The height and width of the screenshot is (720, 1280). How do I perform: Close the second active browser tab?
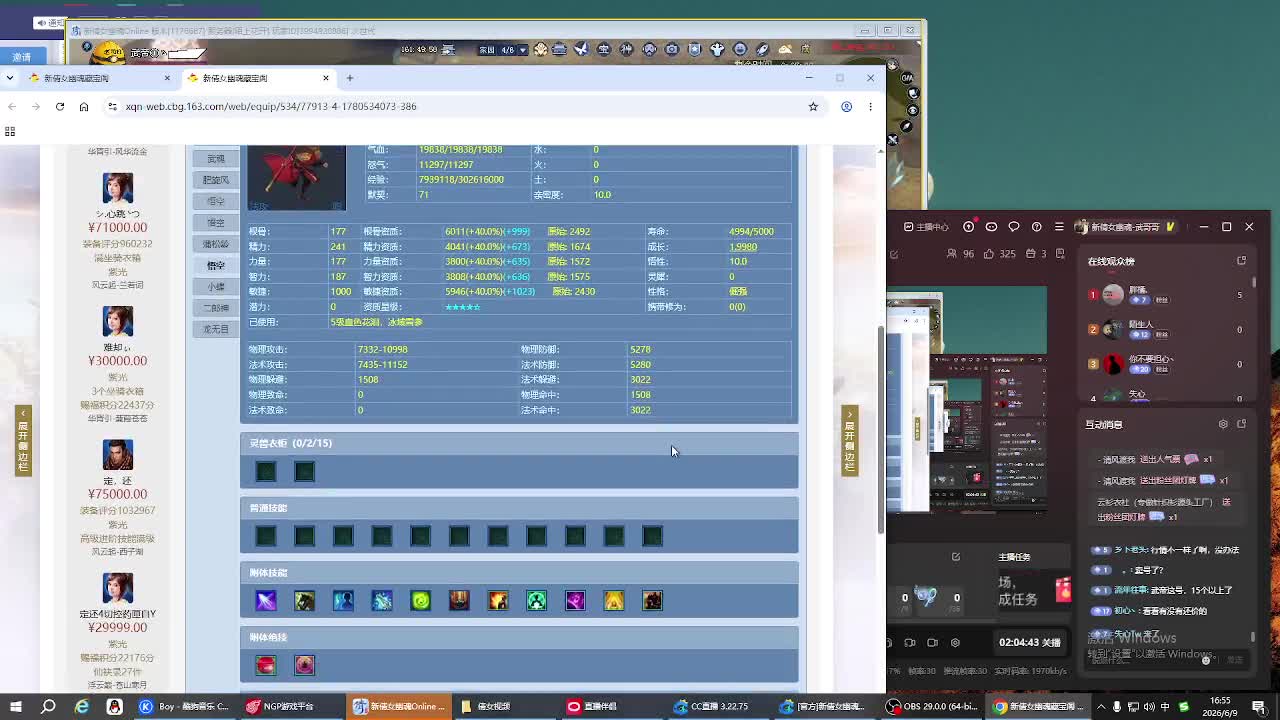tap(326, 78)
